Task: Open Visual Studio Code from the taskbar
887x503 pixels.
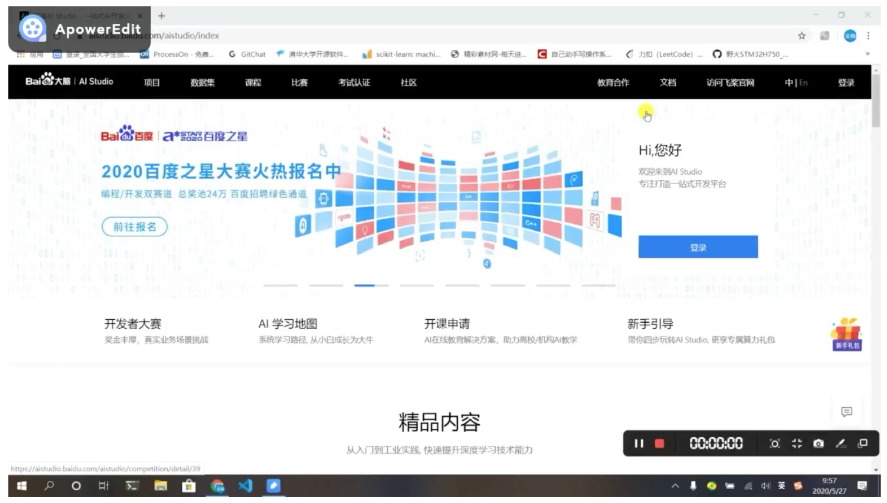Action: 245,486
